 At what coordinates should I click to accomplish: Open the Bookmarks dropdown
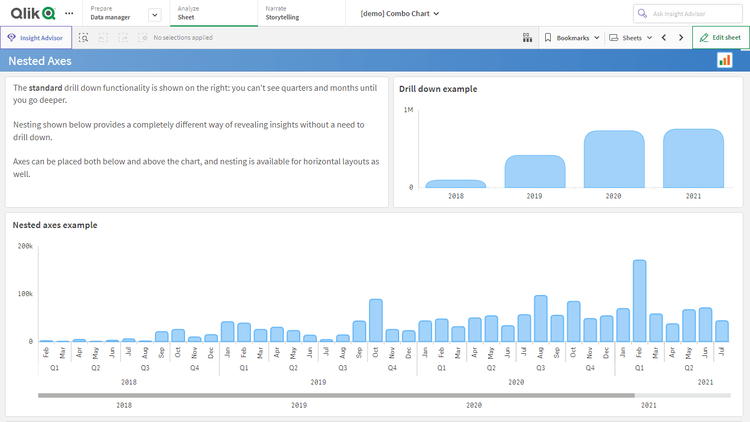572,37
